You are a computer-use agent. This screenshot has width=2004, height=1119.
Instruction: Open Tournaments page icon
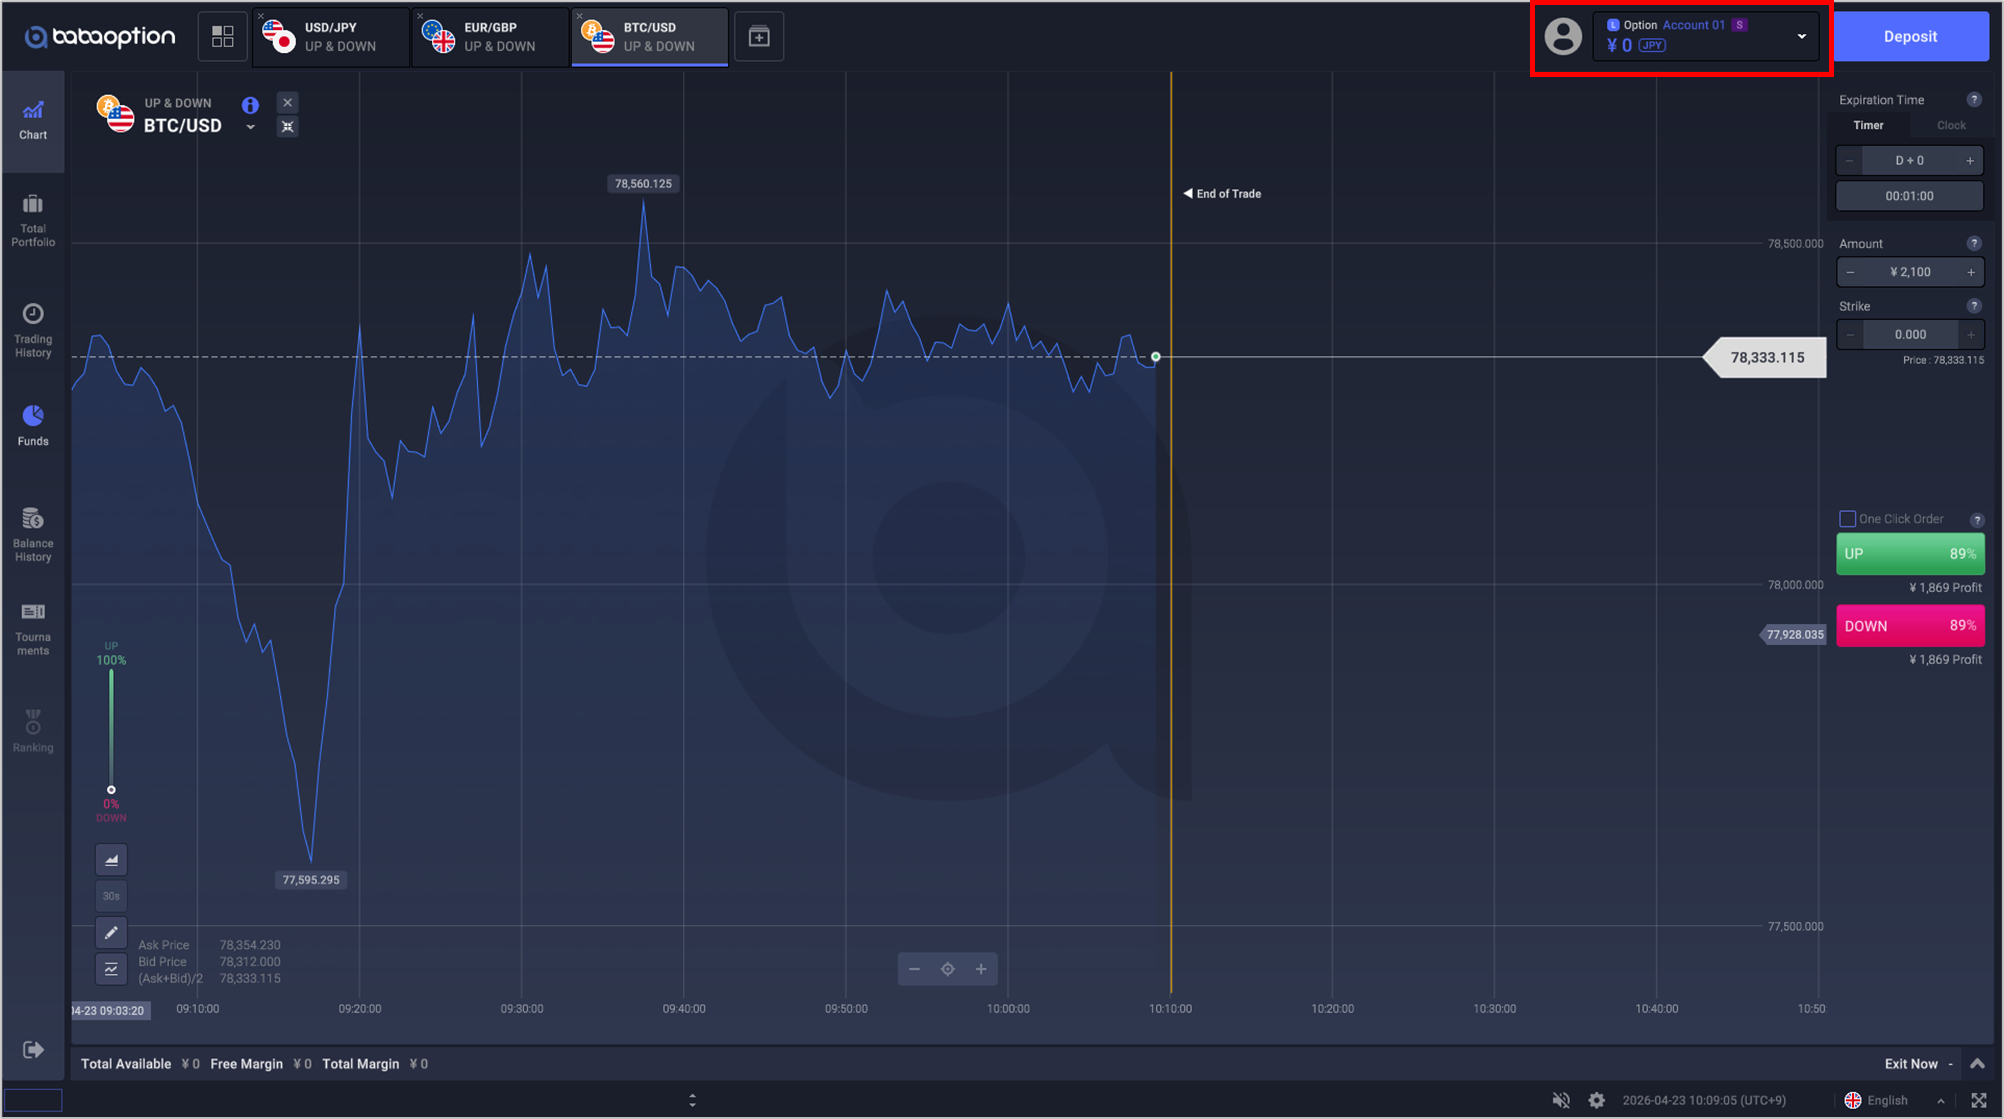tap(33, 627)
